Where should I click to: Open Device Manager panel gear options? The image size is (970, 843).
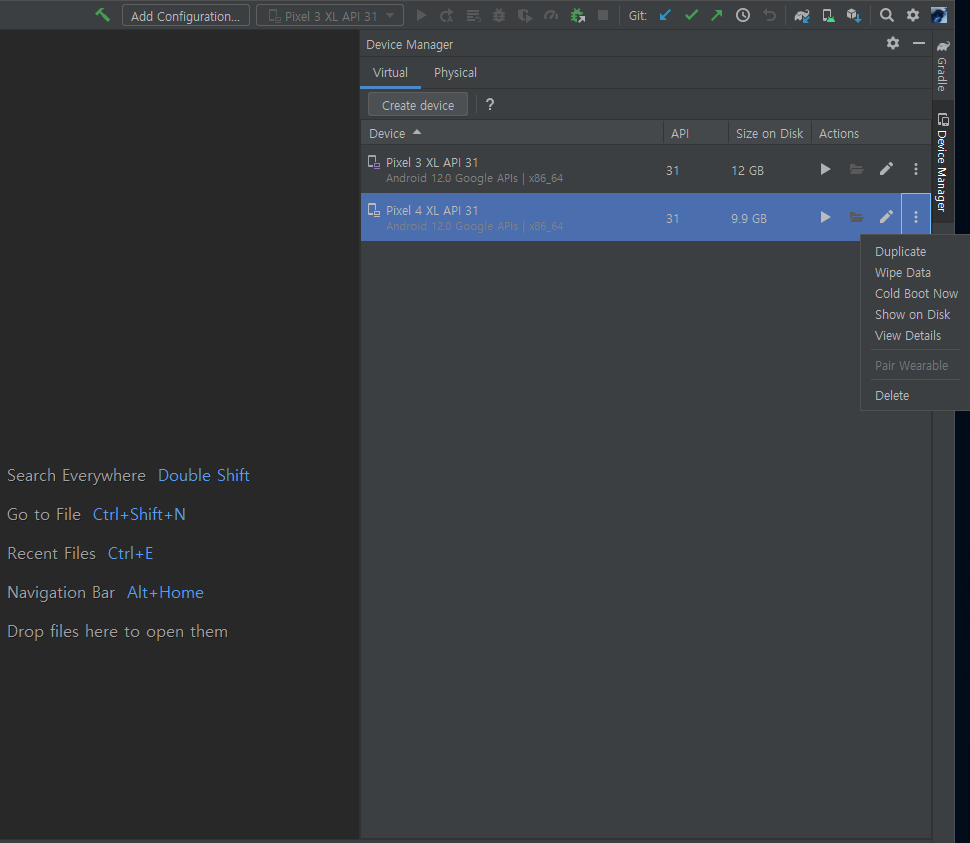(893, 43)
